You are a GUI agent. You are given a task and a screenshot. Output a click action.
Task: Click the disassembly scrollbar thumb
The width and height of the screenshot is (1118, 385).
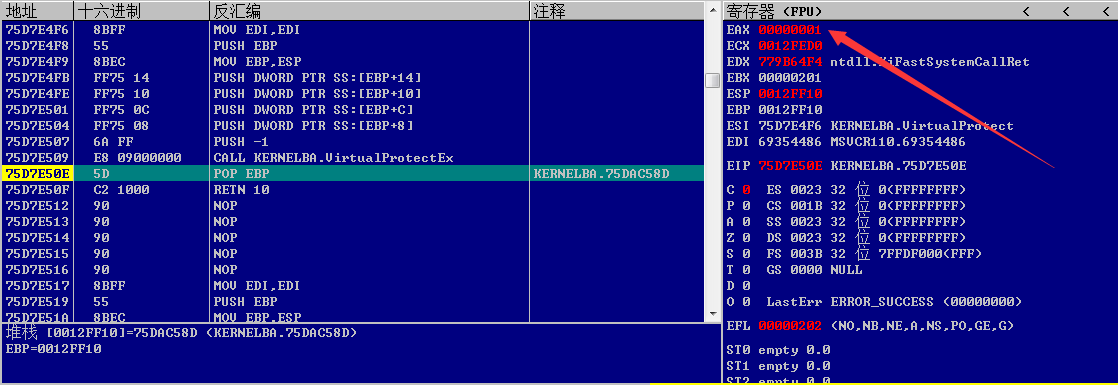click(712, 80)
